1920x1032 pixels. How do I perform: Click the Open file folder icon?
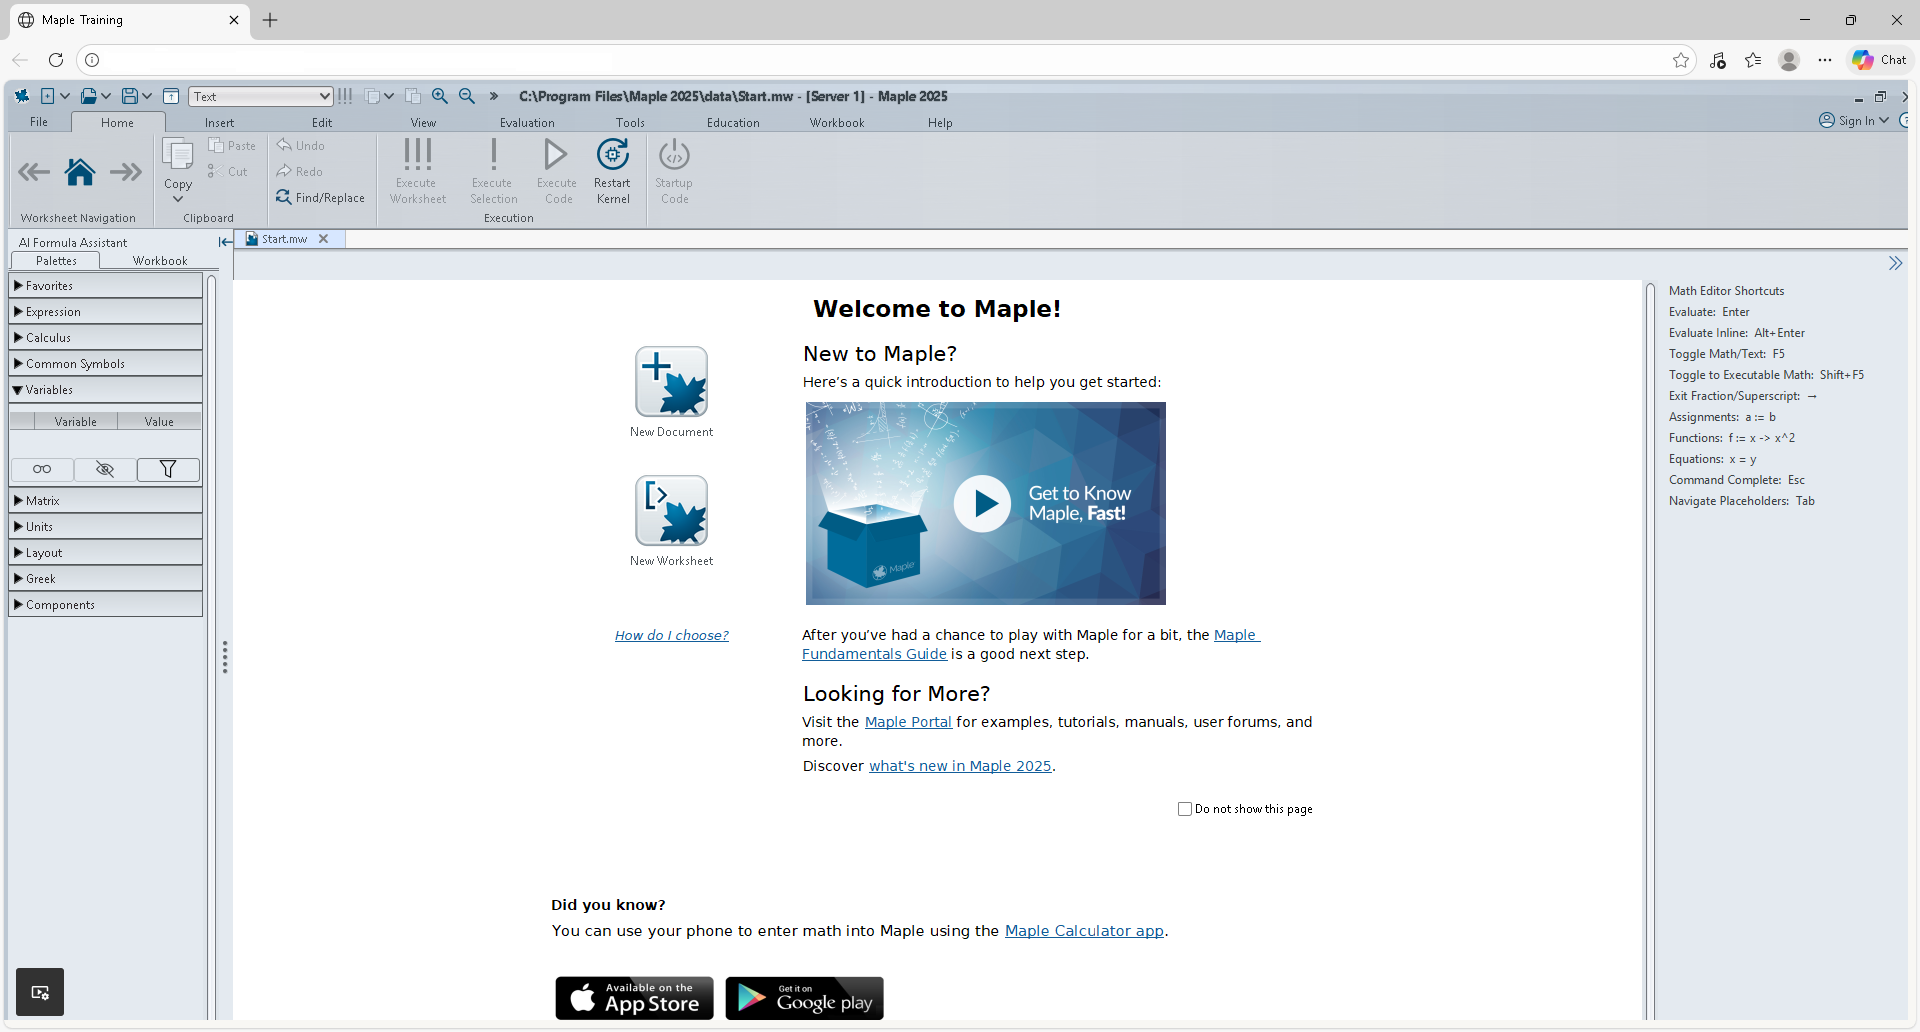[89, 96]
